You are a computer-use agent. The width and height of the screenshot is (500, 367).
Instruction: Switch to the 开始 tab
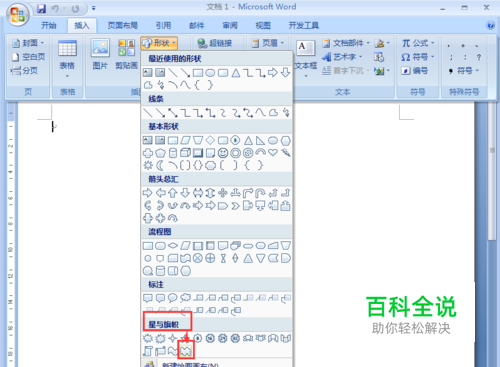49,25
